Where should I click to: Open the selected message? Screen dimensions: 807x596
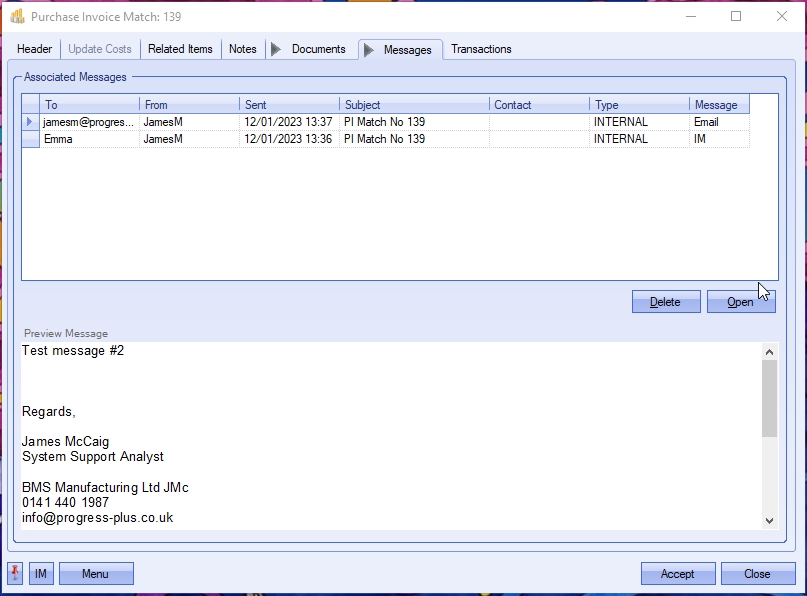(740, 302)
